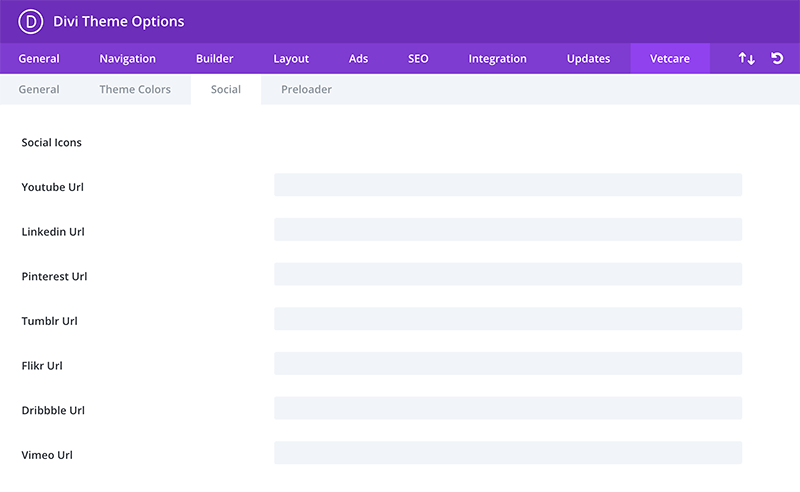Click the Tumblr Url input field
Viewport: 800px width, 492px height.
[508, 318]
